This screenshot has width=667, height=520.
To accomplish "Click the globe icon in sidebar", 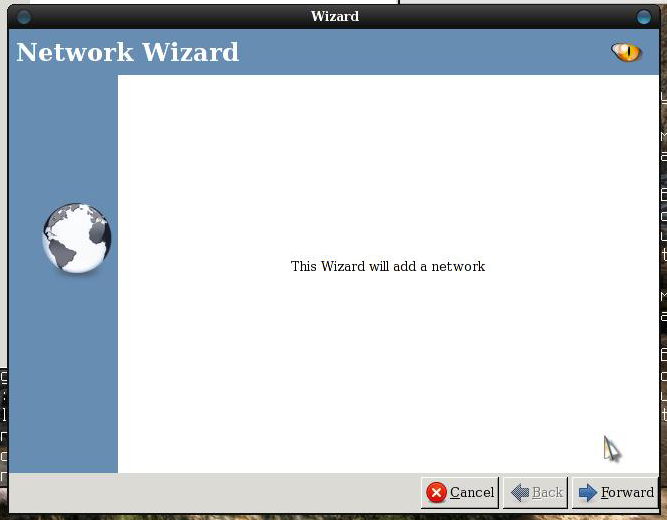I will 77,238.
